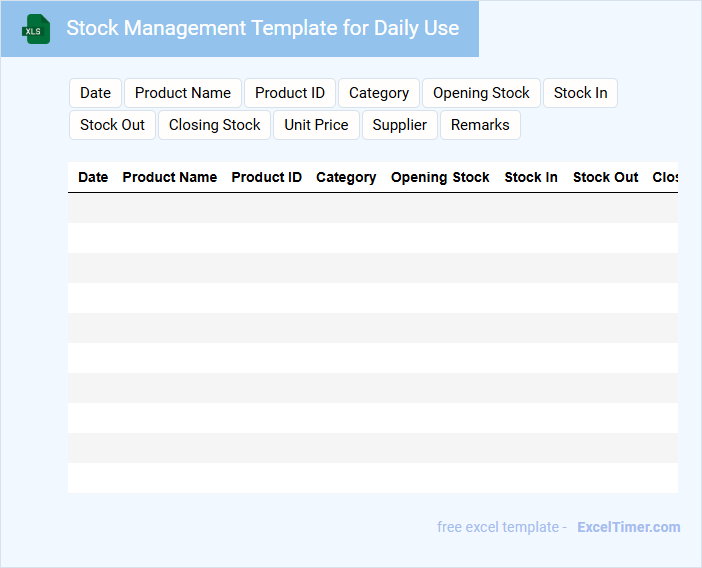Screen dimensions: 702x568
Task: Select the Stock In column header
Action: pyautogui.click(x=531, y=177)
